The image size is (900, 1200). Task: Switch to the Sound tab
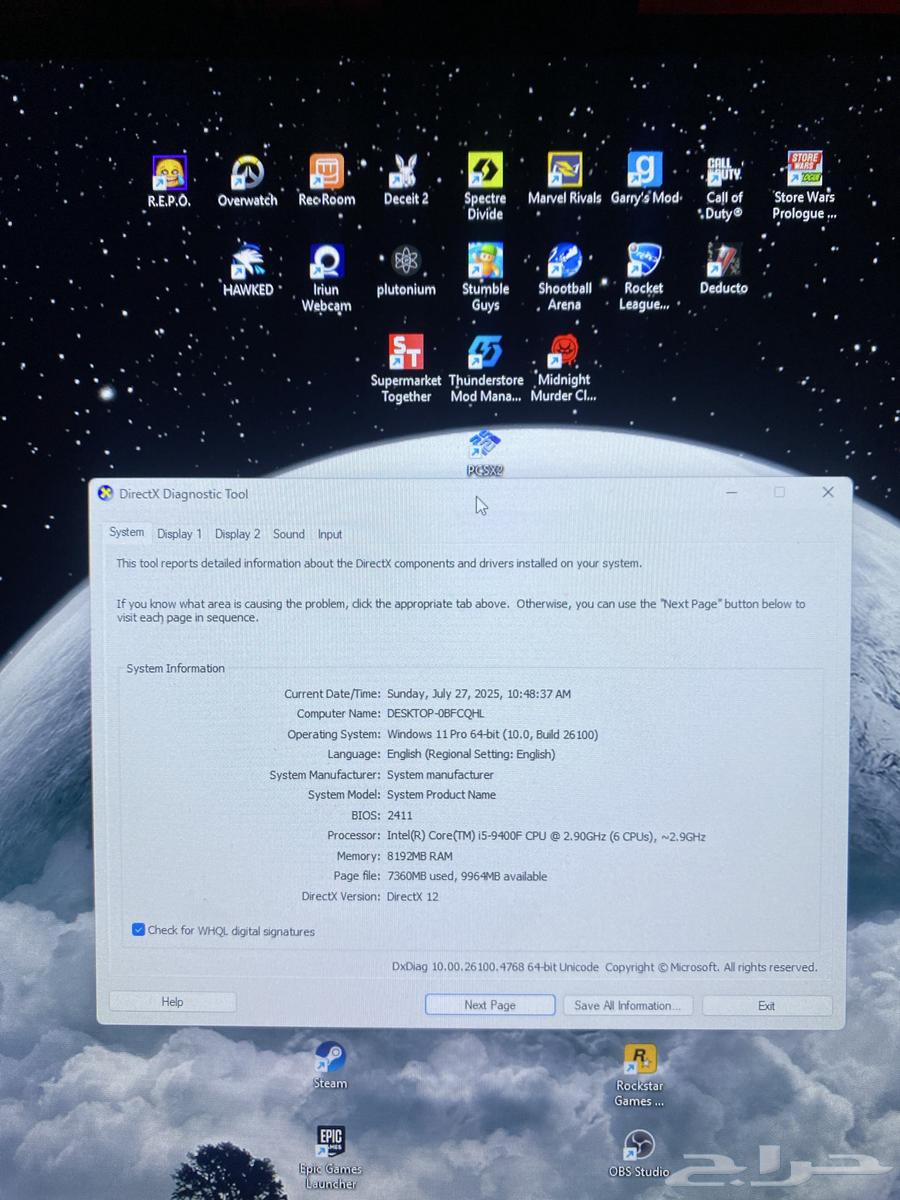[x=289, y=534]
